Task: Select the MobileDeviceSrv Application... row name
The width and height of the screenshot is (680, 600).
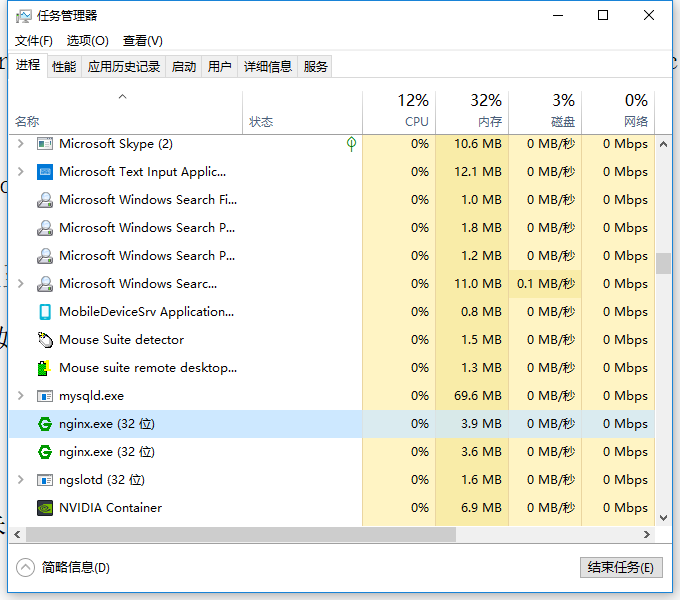Action: [147, 312]
